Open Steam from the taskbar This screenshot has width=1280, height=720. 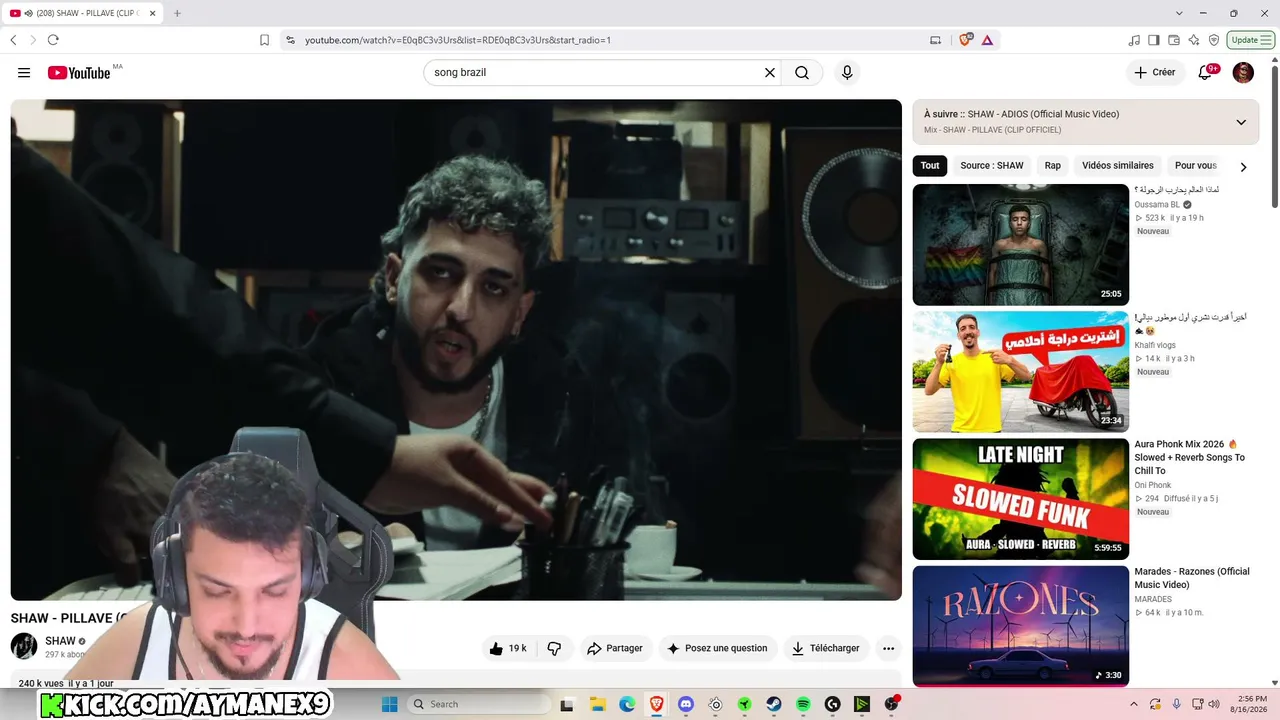pyautogui.click(x=774, y=704)
